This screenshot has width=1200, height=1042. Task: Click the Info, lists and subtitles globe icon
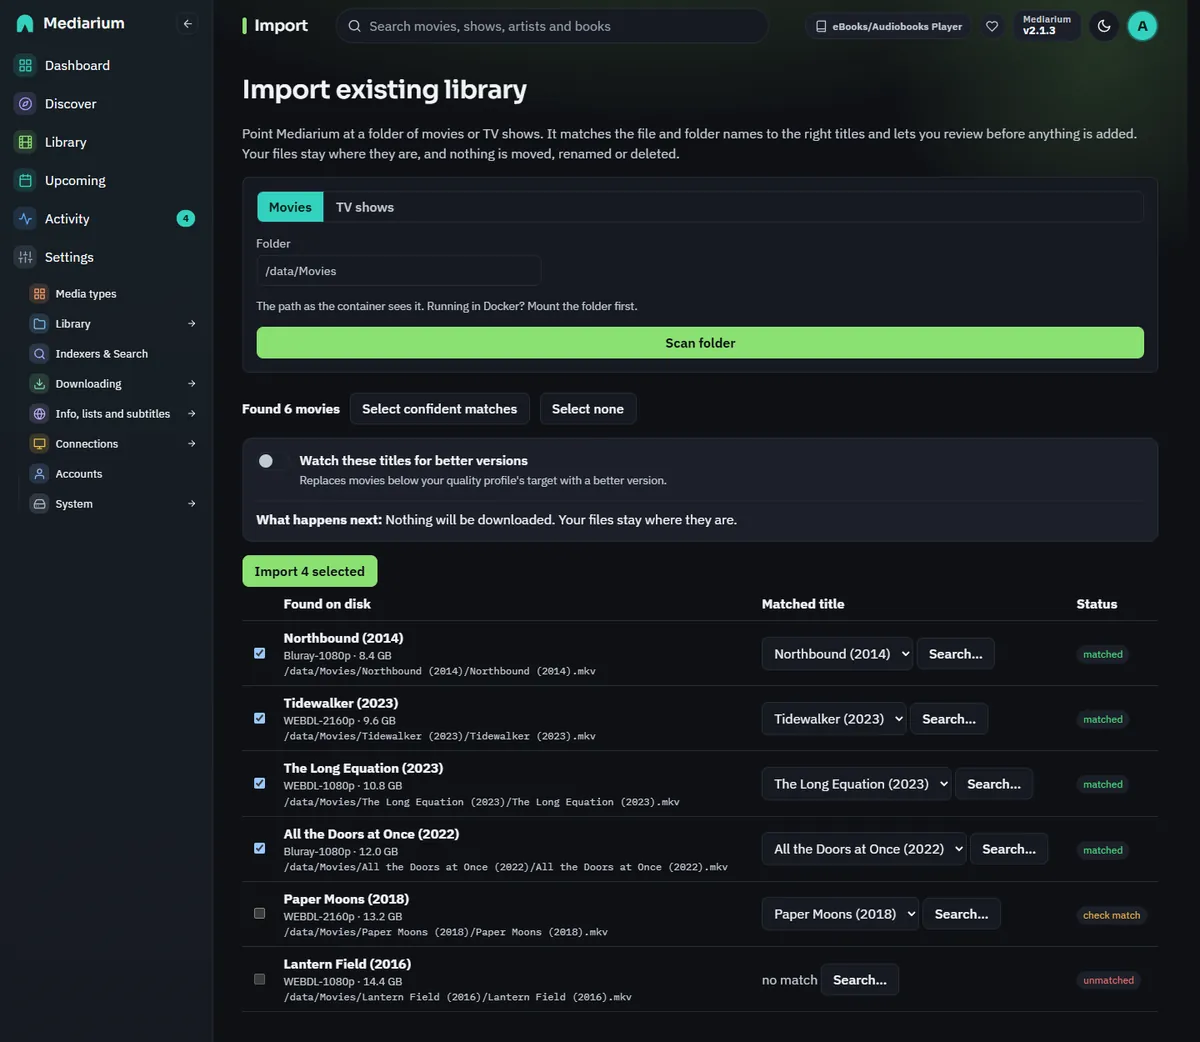tap(39, 414)
